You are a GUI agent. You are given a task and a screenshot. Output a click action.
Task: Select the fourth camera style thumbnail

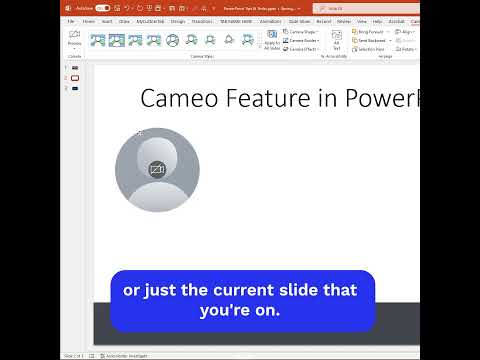pyautogui.click(x=154, y=40)
